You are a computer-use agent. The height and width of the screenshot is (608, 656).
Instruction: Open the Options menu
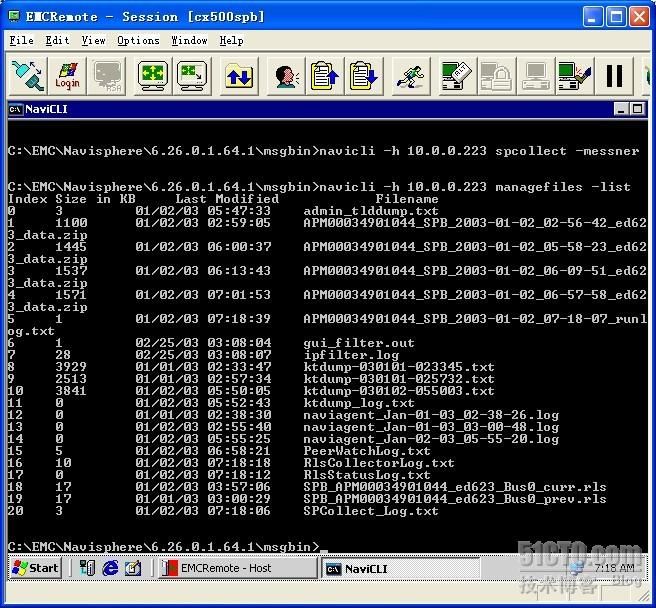click(138, 41)
